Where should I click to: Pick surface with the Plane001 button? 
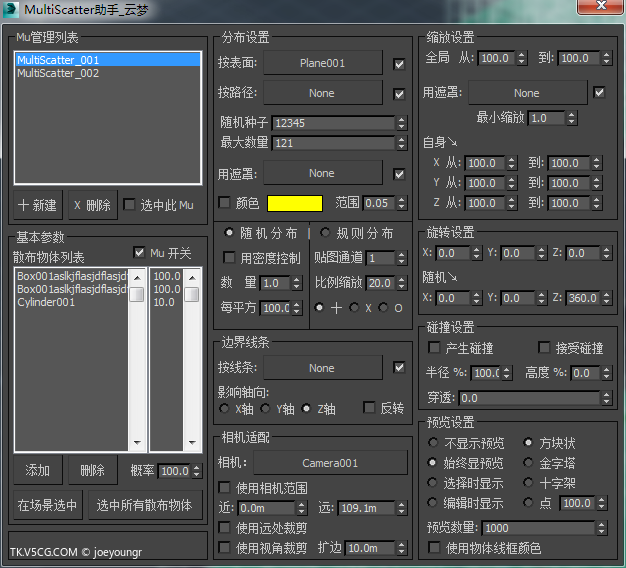point(323,63)
